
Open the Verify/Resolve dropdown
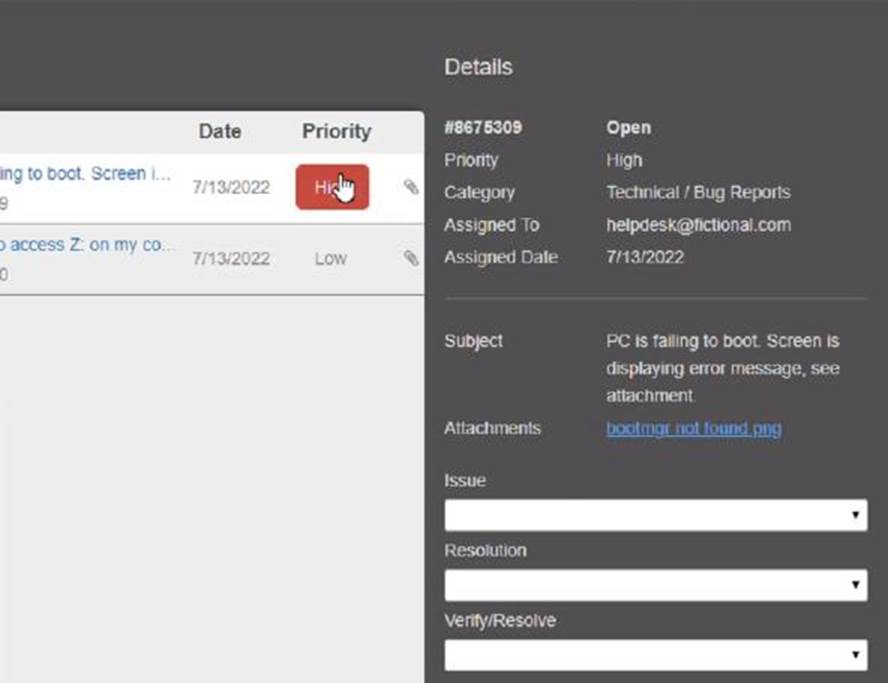click(x=655, y=656)
